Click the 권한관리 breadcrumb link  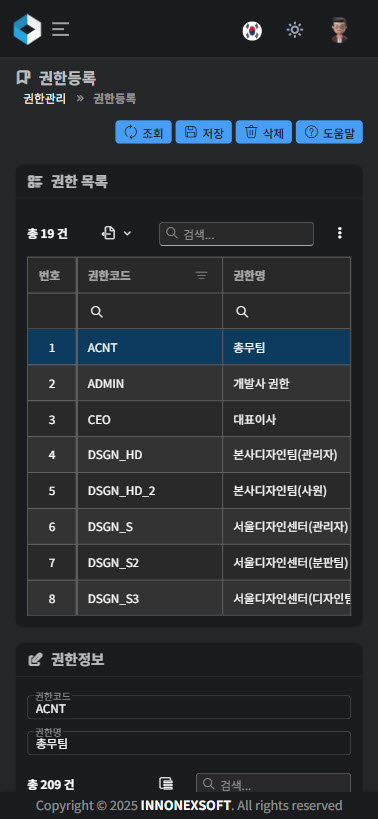pos(45,99)
